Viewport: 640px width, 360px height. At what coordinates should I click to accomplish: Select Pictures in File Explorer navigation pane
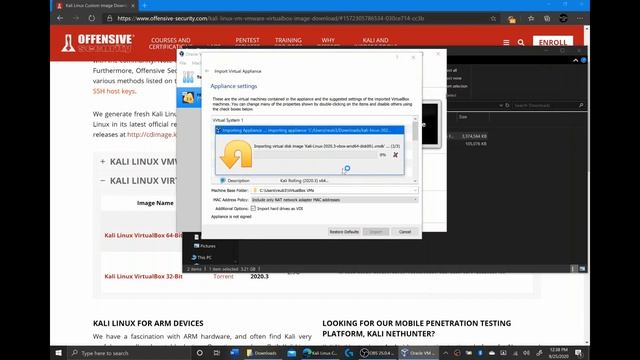(204, 246)
